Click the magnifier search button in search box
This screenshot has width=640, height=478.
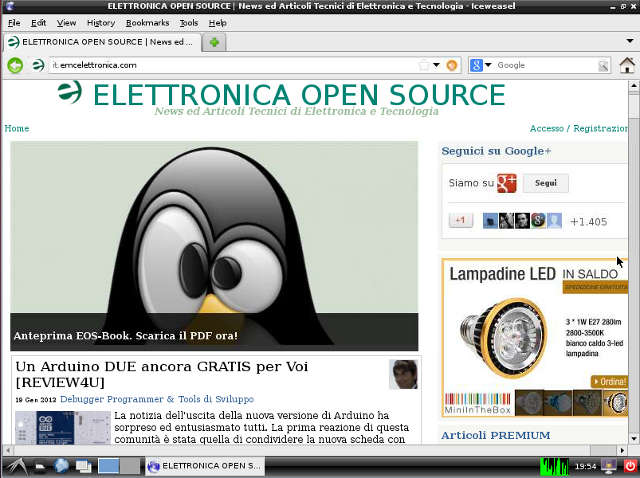click(603, 65)
